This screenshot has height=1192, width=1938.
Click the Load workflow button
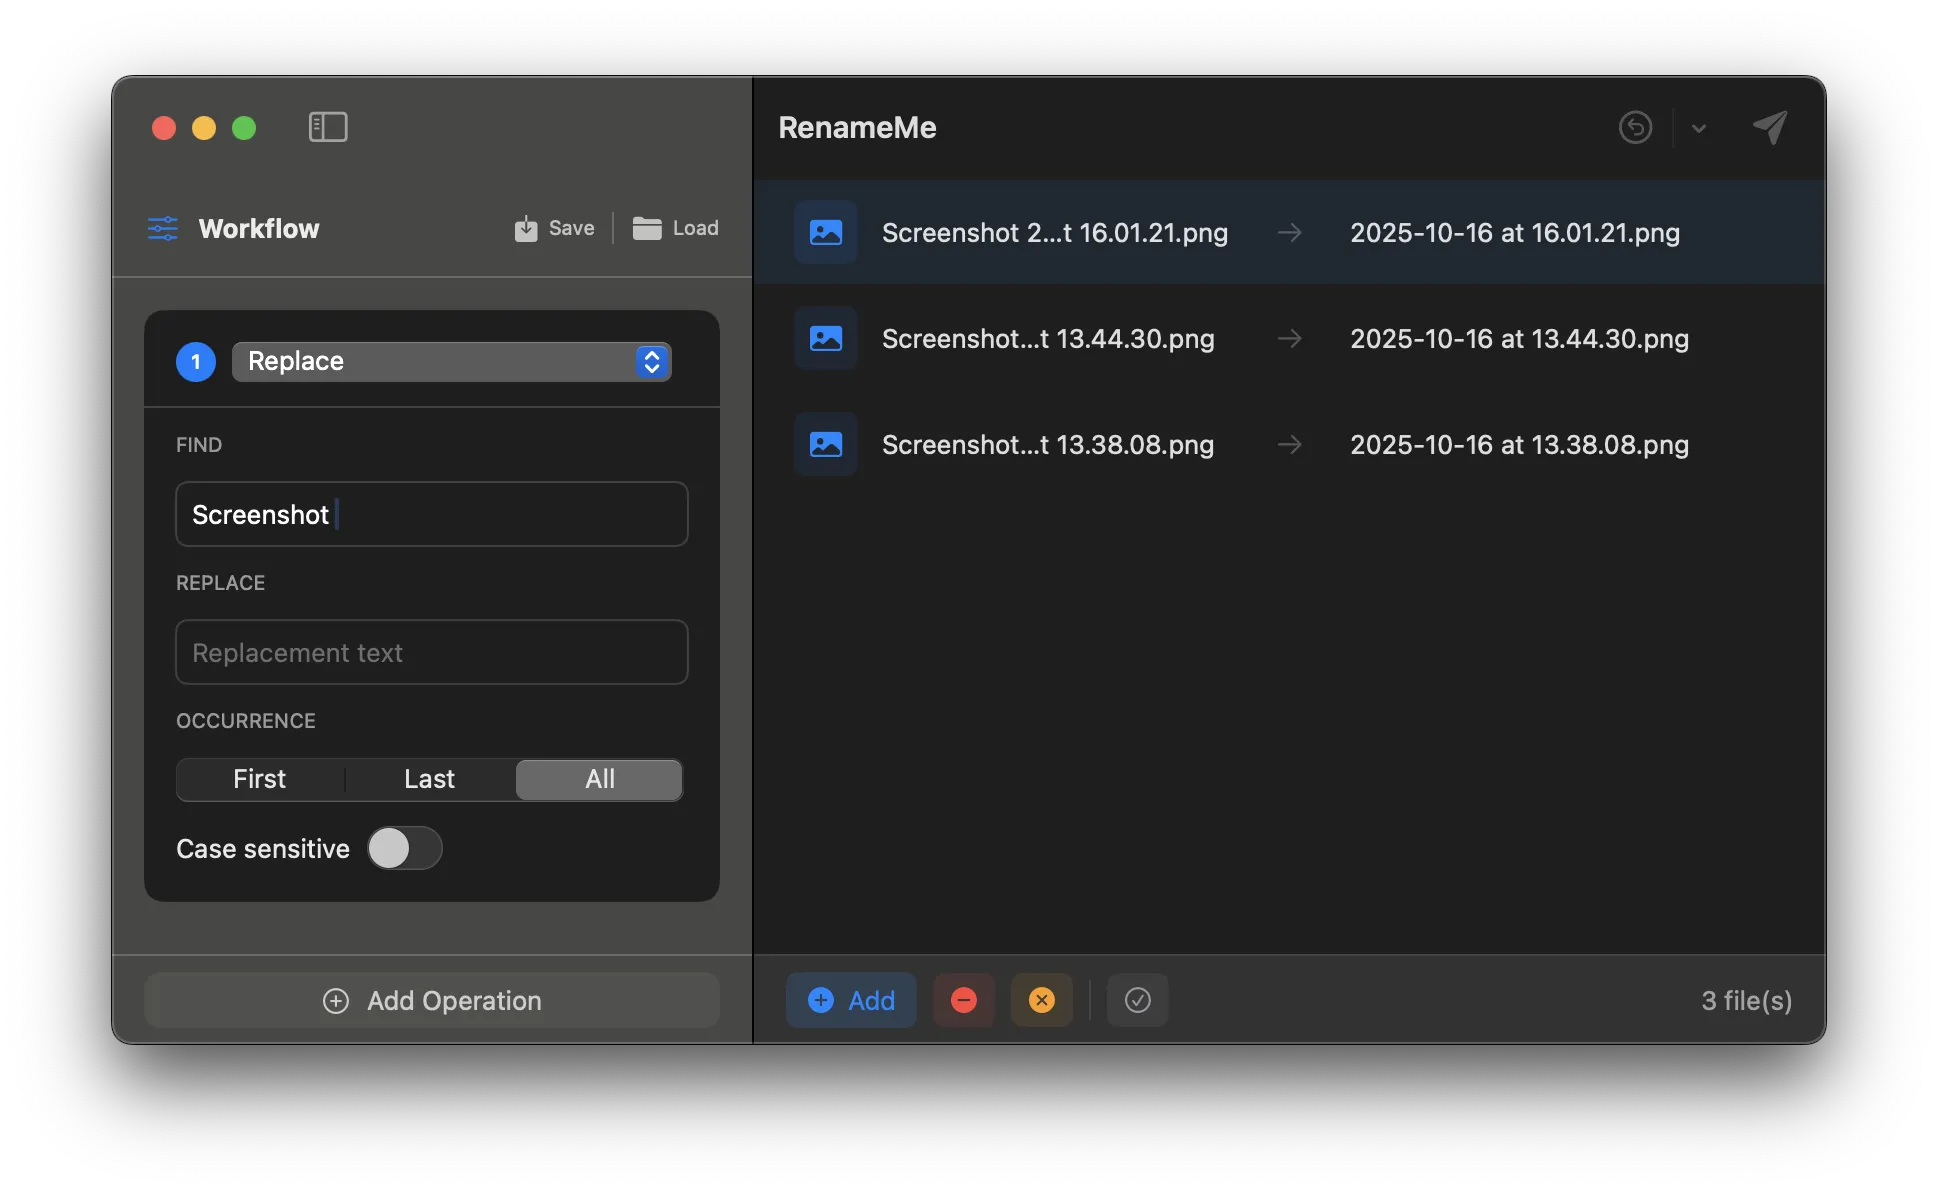tap(676, 229)
